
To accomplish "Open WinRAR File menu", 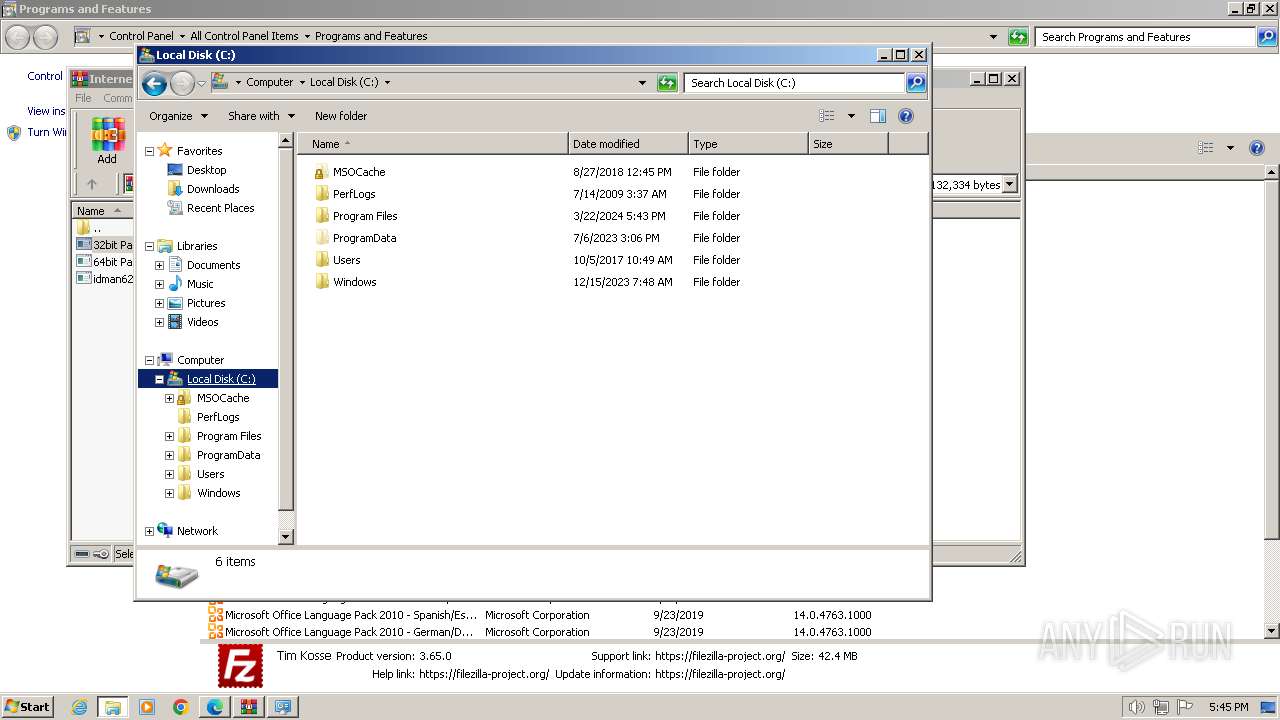I will pos(83,98).
